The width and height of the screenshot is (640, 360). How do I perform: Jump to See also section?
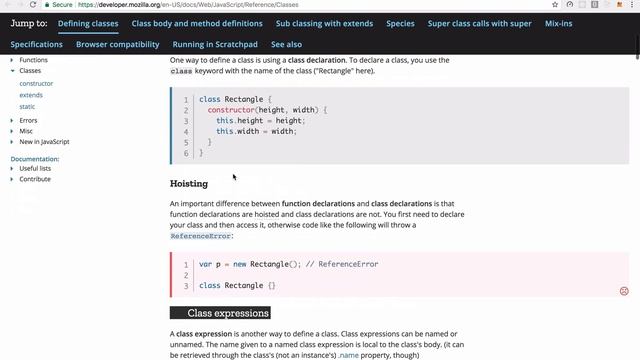tap(287, 44)
